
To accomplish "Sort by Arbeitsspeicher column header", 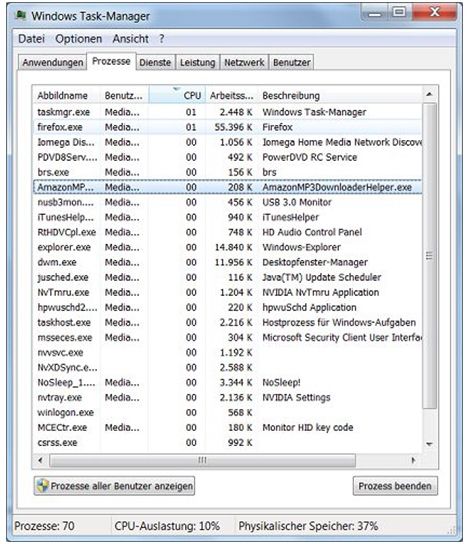I will click(x=232, y=95).
